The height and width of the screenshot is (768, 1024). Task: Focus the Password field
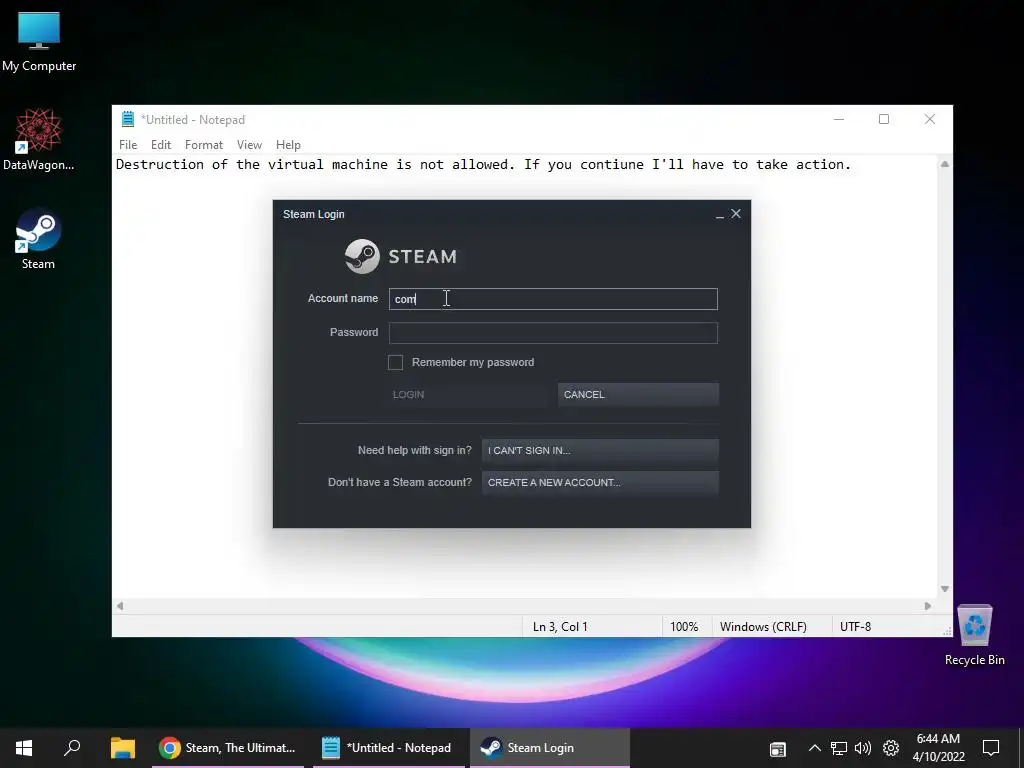(553, 333)
